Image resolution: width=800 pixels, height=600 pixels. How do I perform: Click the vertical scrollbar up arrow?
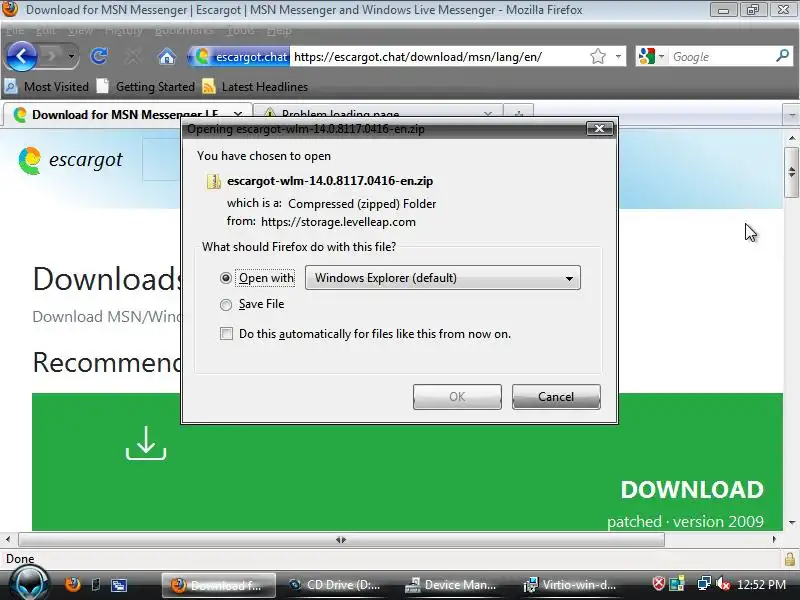coord(792,138)
